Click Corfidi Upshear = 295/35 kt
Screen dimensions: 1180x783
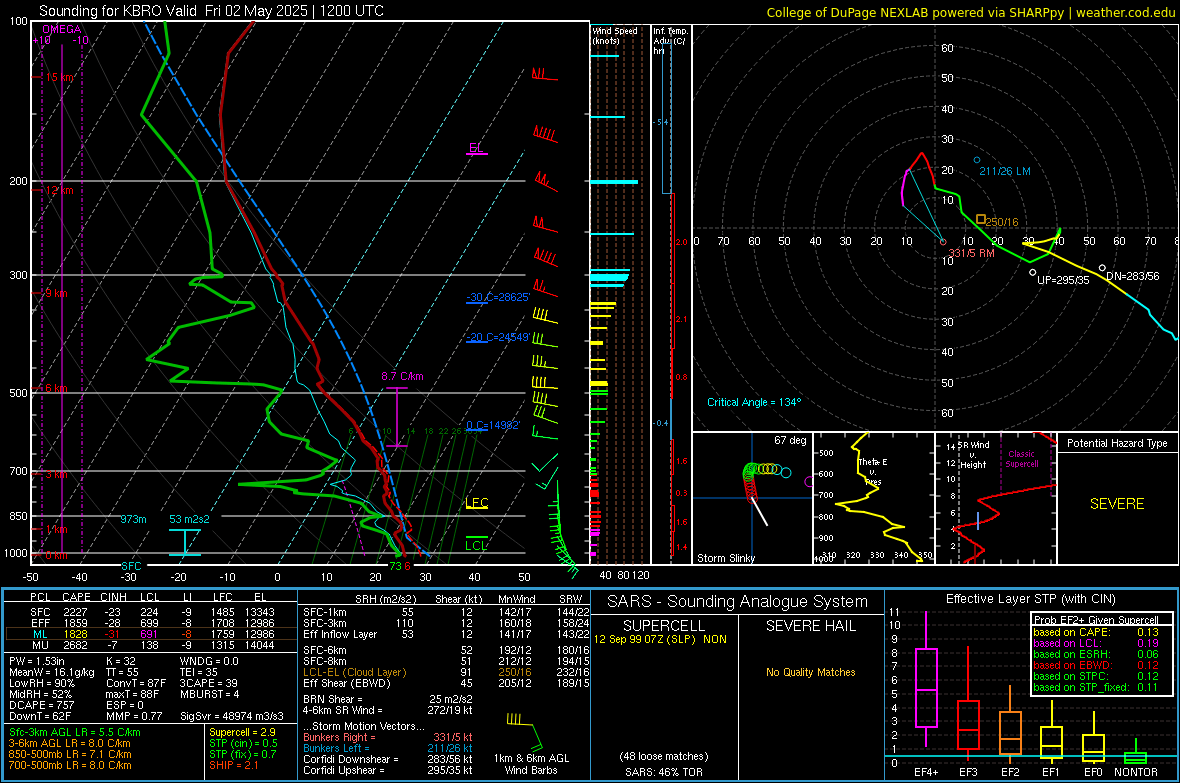click(x=388, y=770)
